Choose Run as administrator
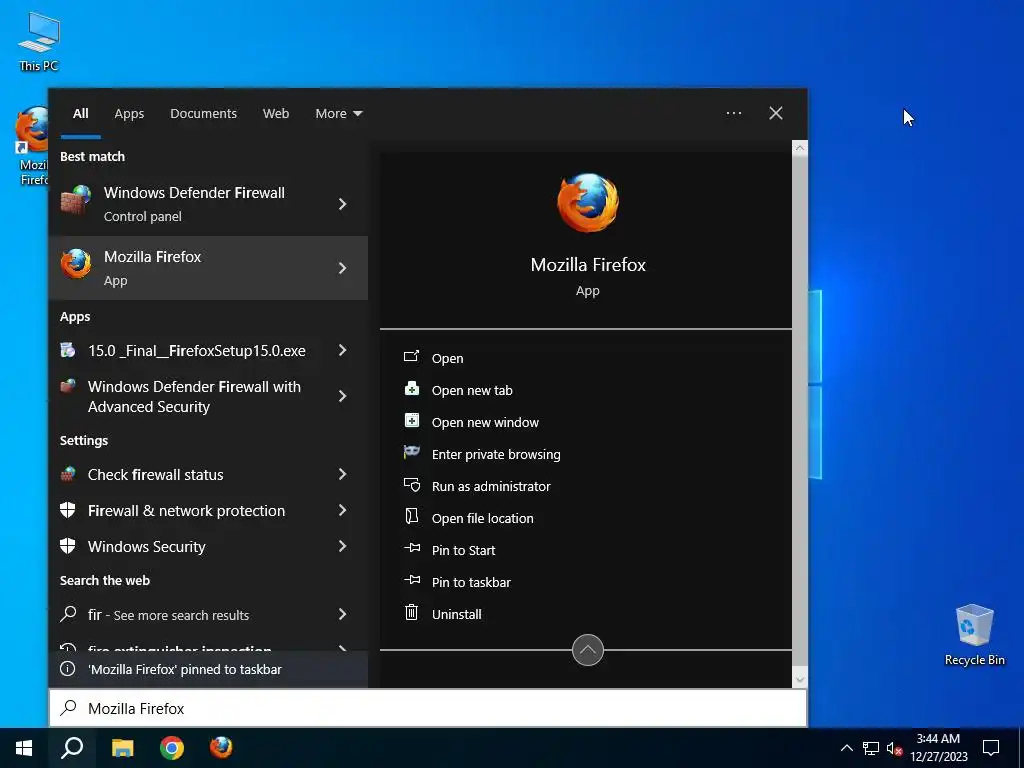The width and height of the screenshot is (1024, 768). pyautogui.click(x=490, y=486)
